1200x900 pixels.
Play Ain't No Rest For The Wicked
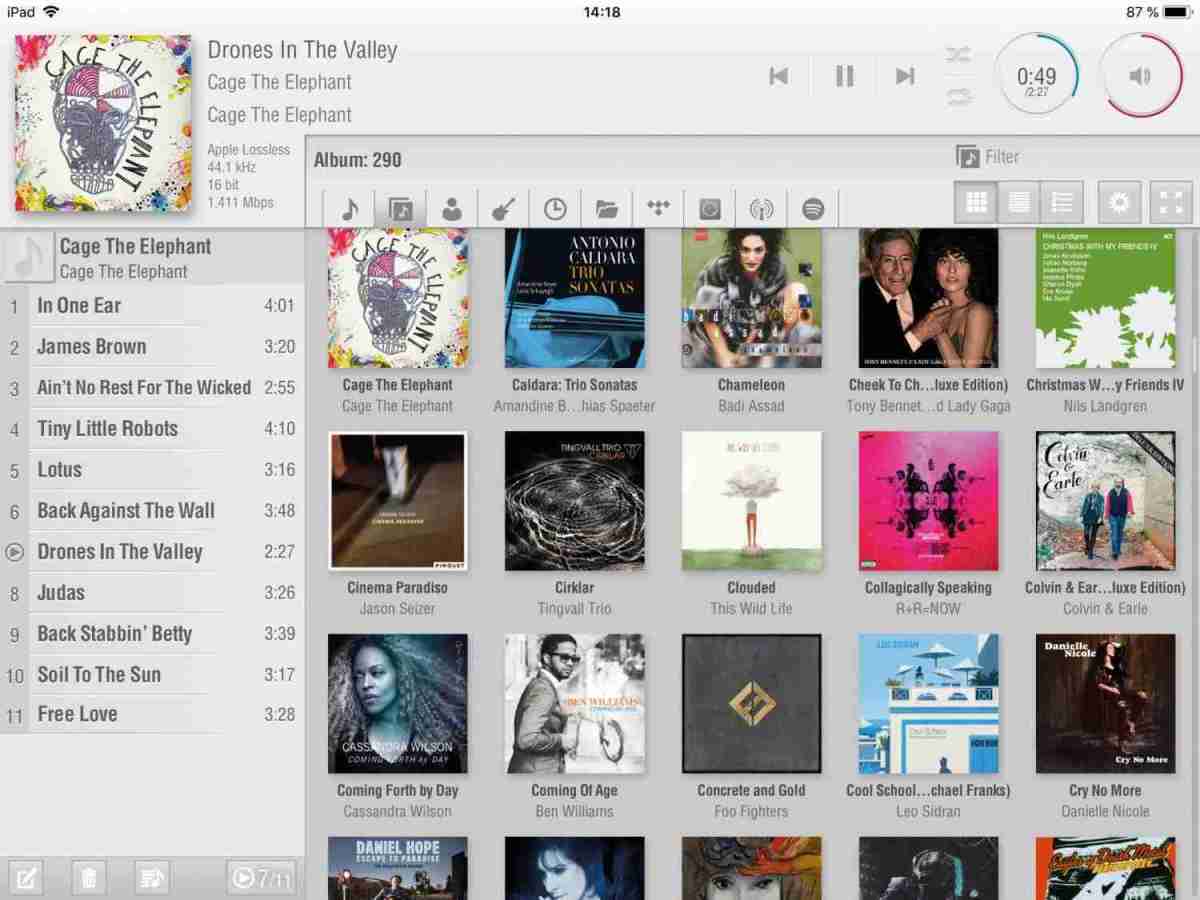pyautogui.click(x=152, y=388)
